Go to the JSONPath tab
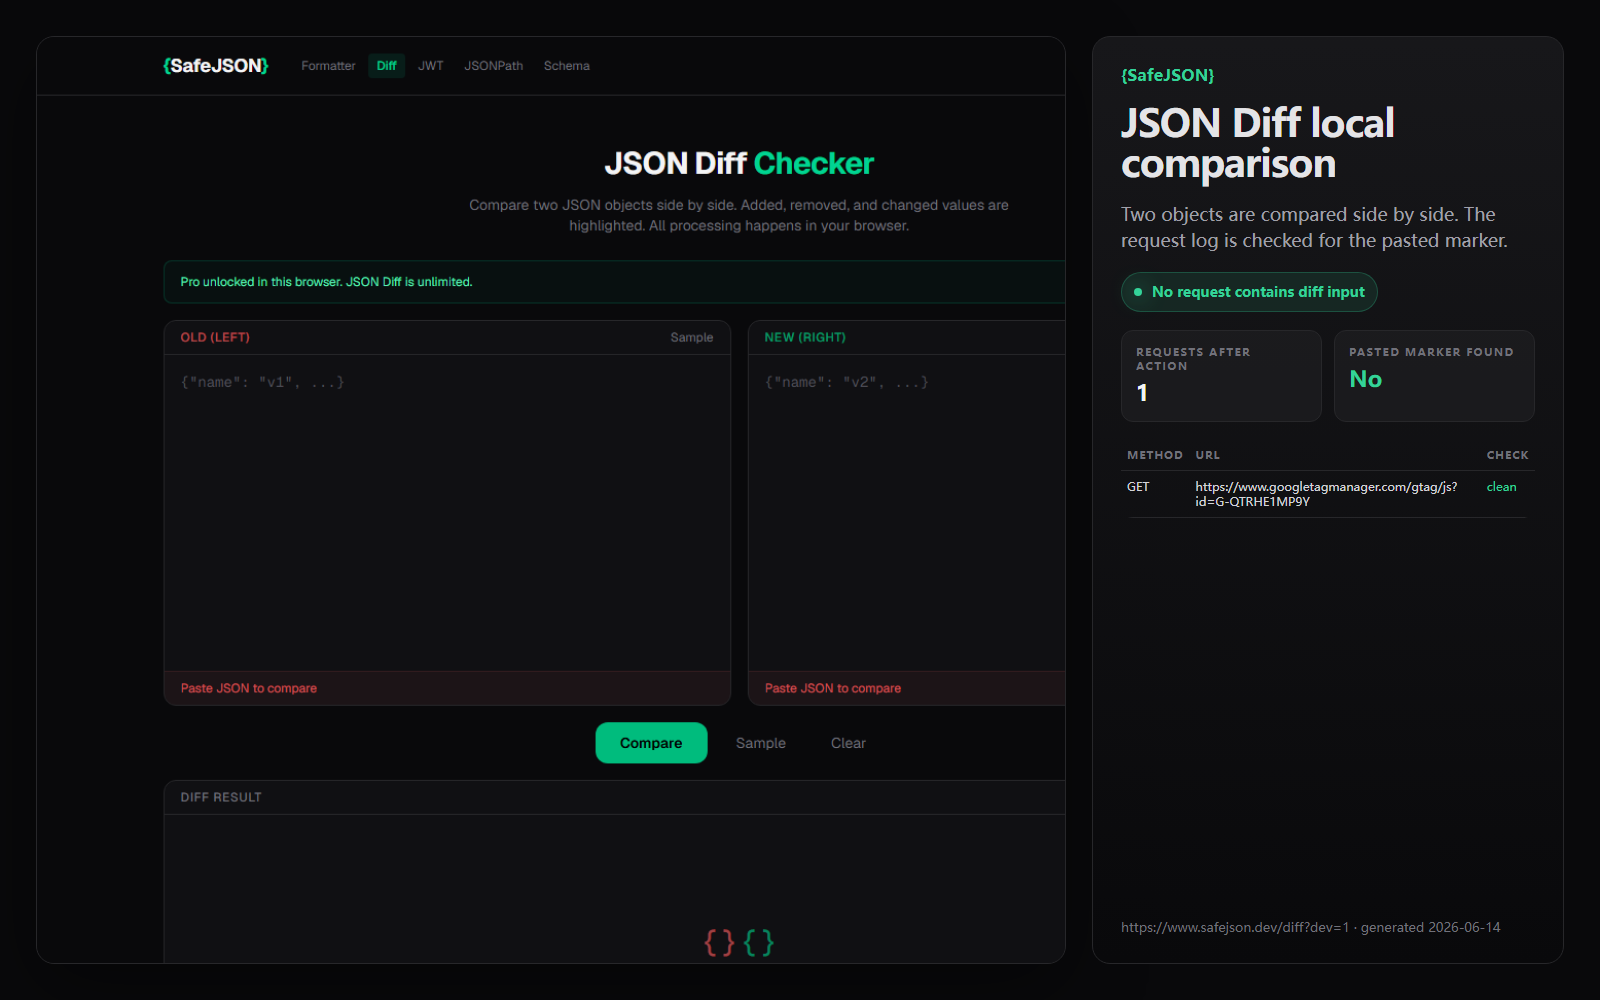Viewport: 1600px width, 1000px height. click(493, 66)
